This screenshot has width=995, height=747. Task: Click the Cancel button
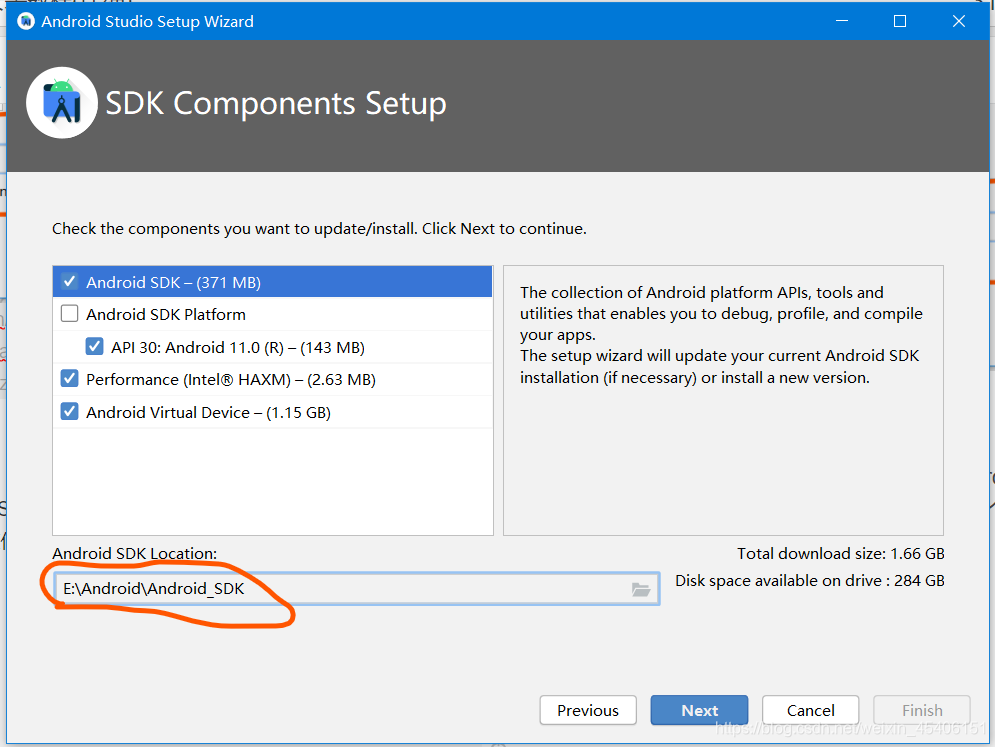810,710
